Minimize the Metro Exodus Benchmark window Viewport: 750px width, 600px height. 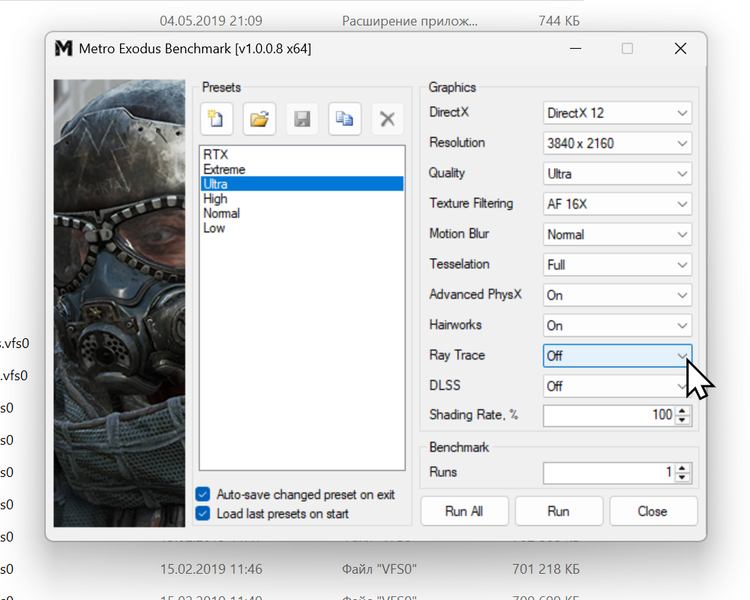pyautogui.click(x=575, y=48)
